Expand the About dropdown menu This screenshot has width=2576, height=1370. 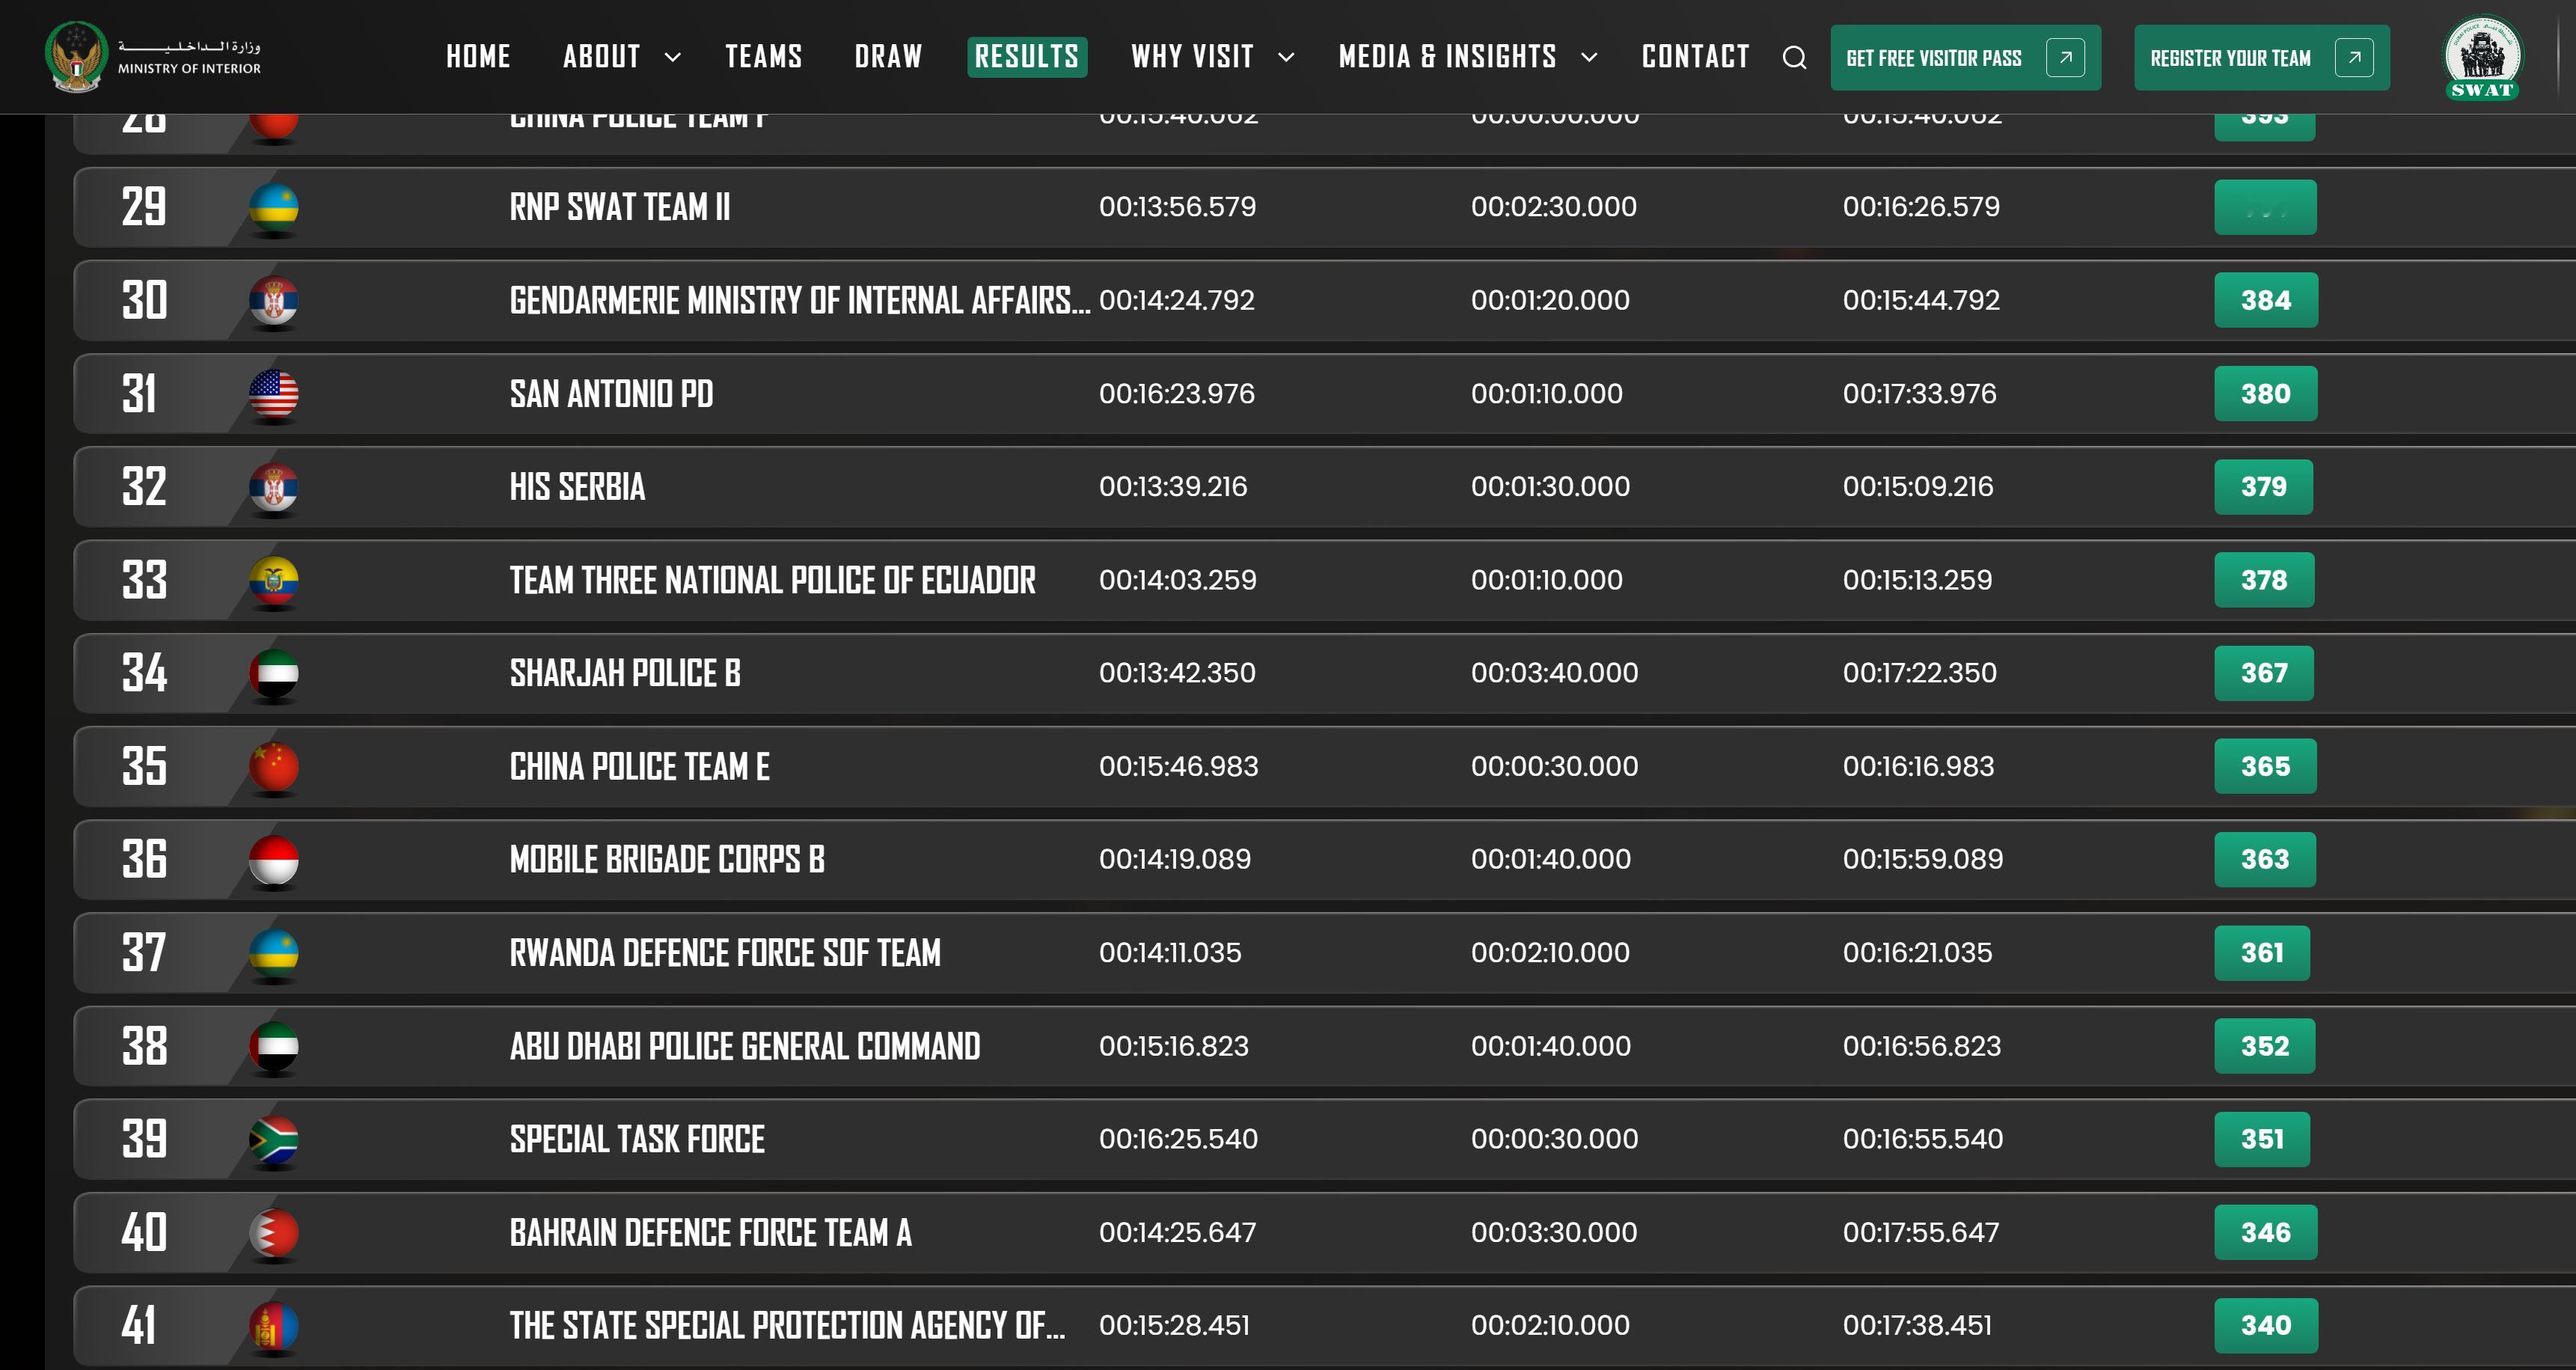(x=621, y=57)
